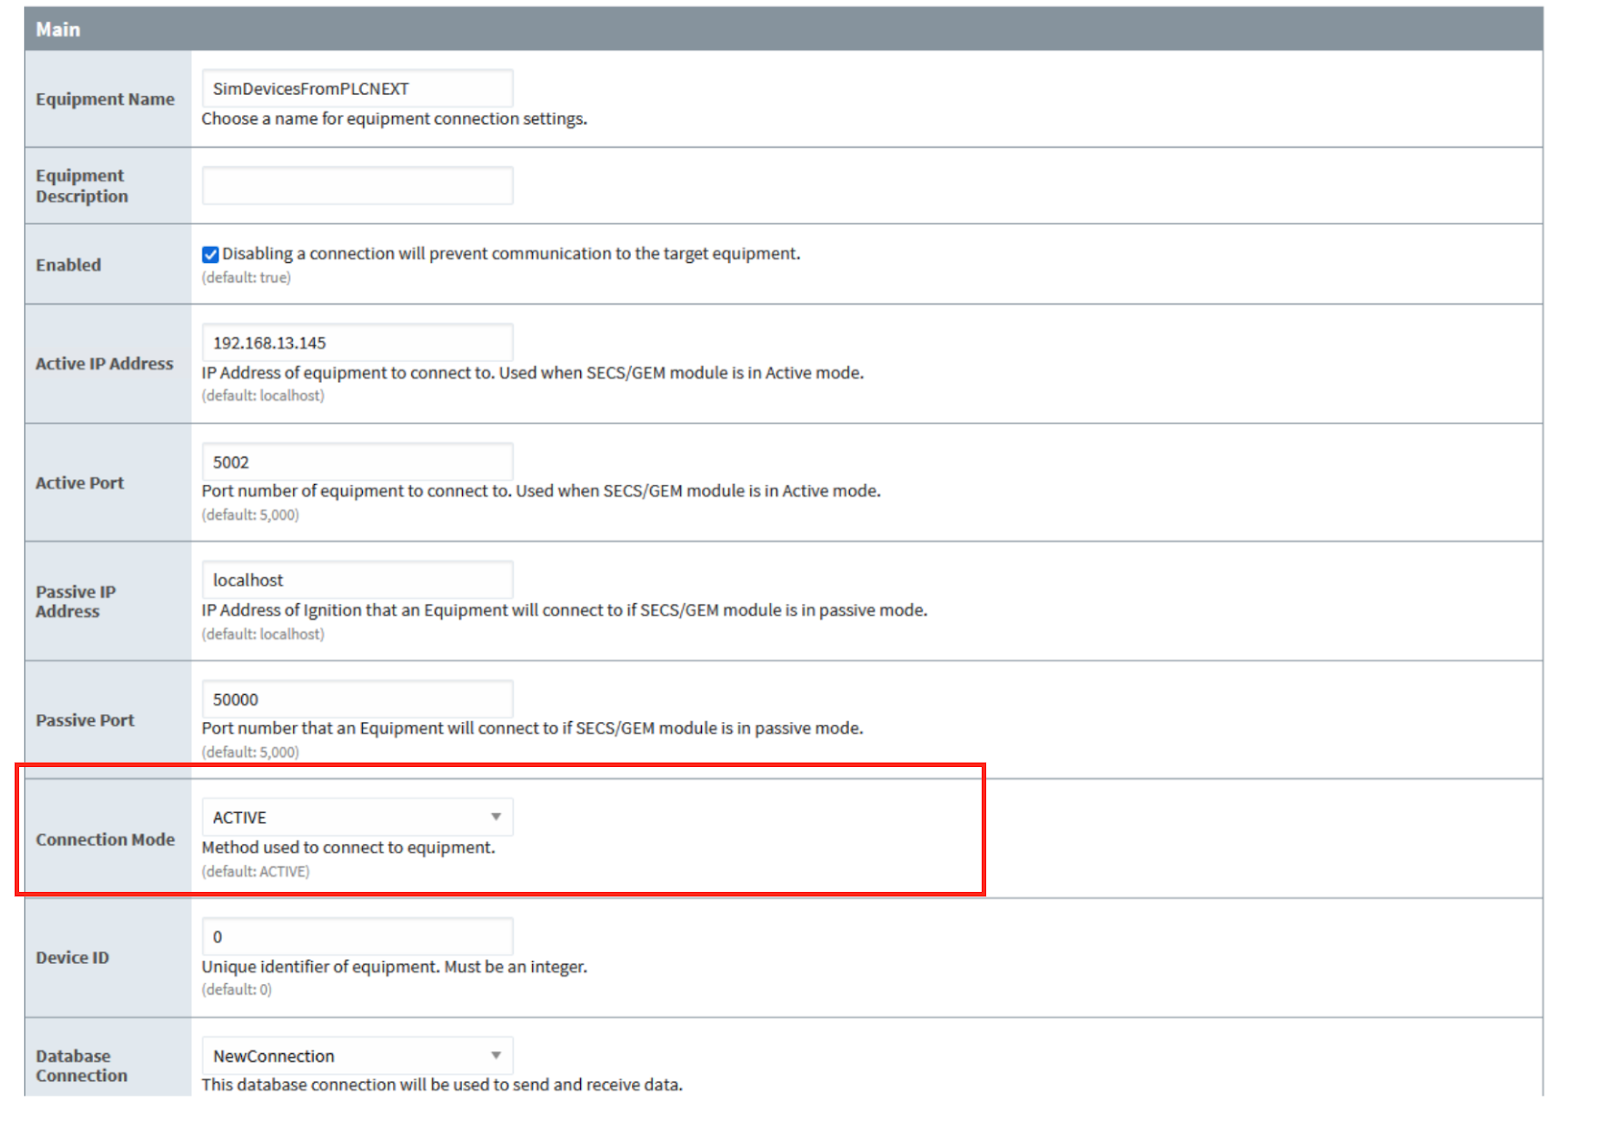Screen dimensions: 1600x1129
Task: Open the Connection Mode dropdown
Action: coord(357,817)
